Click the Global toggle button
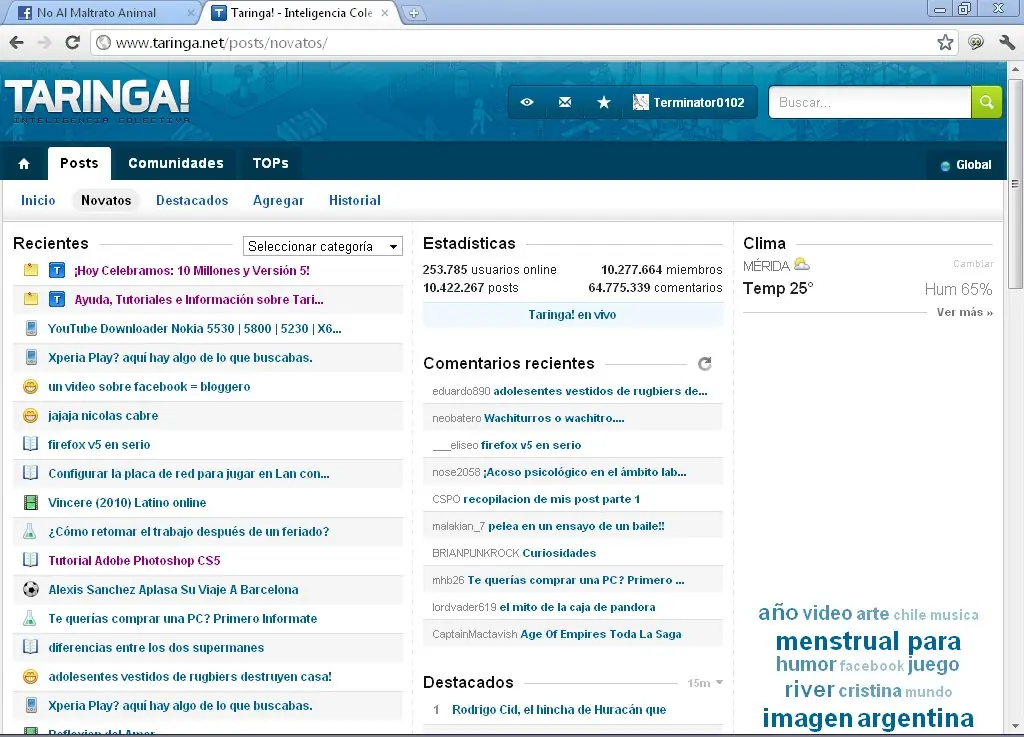1024x737 pixels. pyautogui.click(x=966, y=165)
